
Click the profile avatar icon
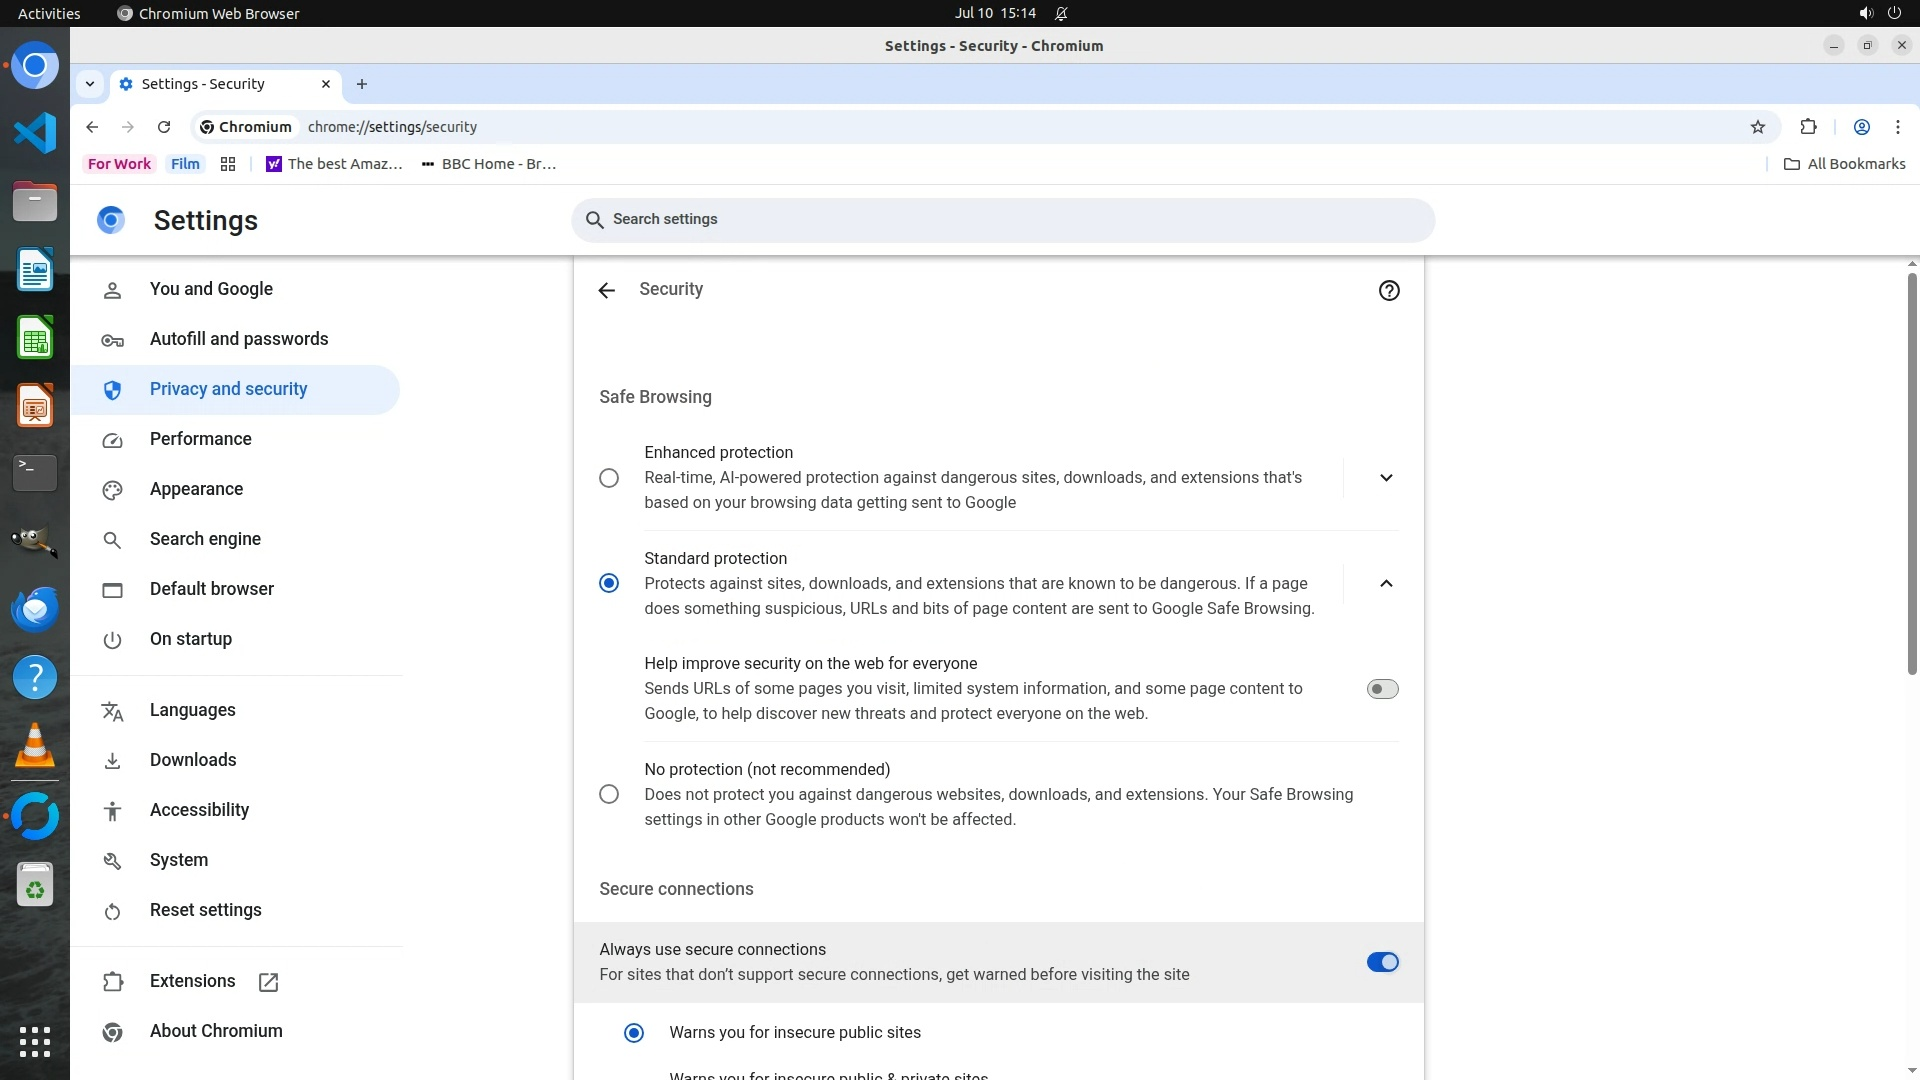coord(1861,127)
